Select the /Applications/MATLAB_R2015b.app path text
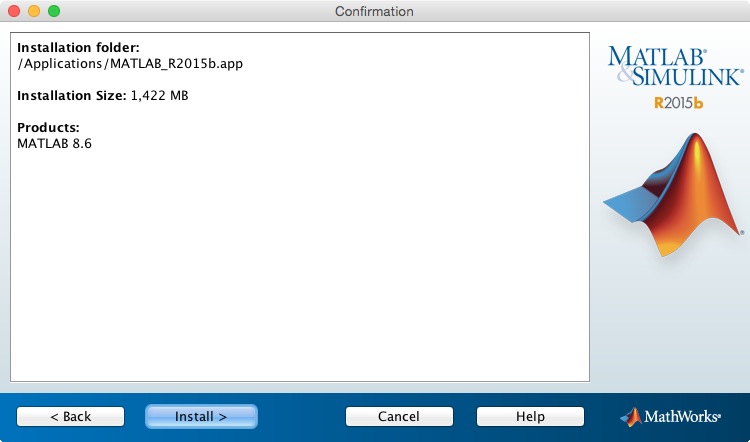Screen dimensions: 750x442 coord(130,64)
